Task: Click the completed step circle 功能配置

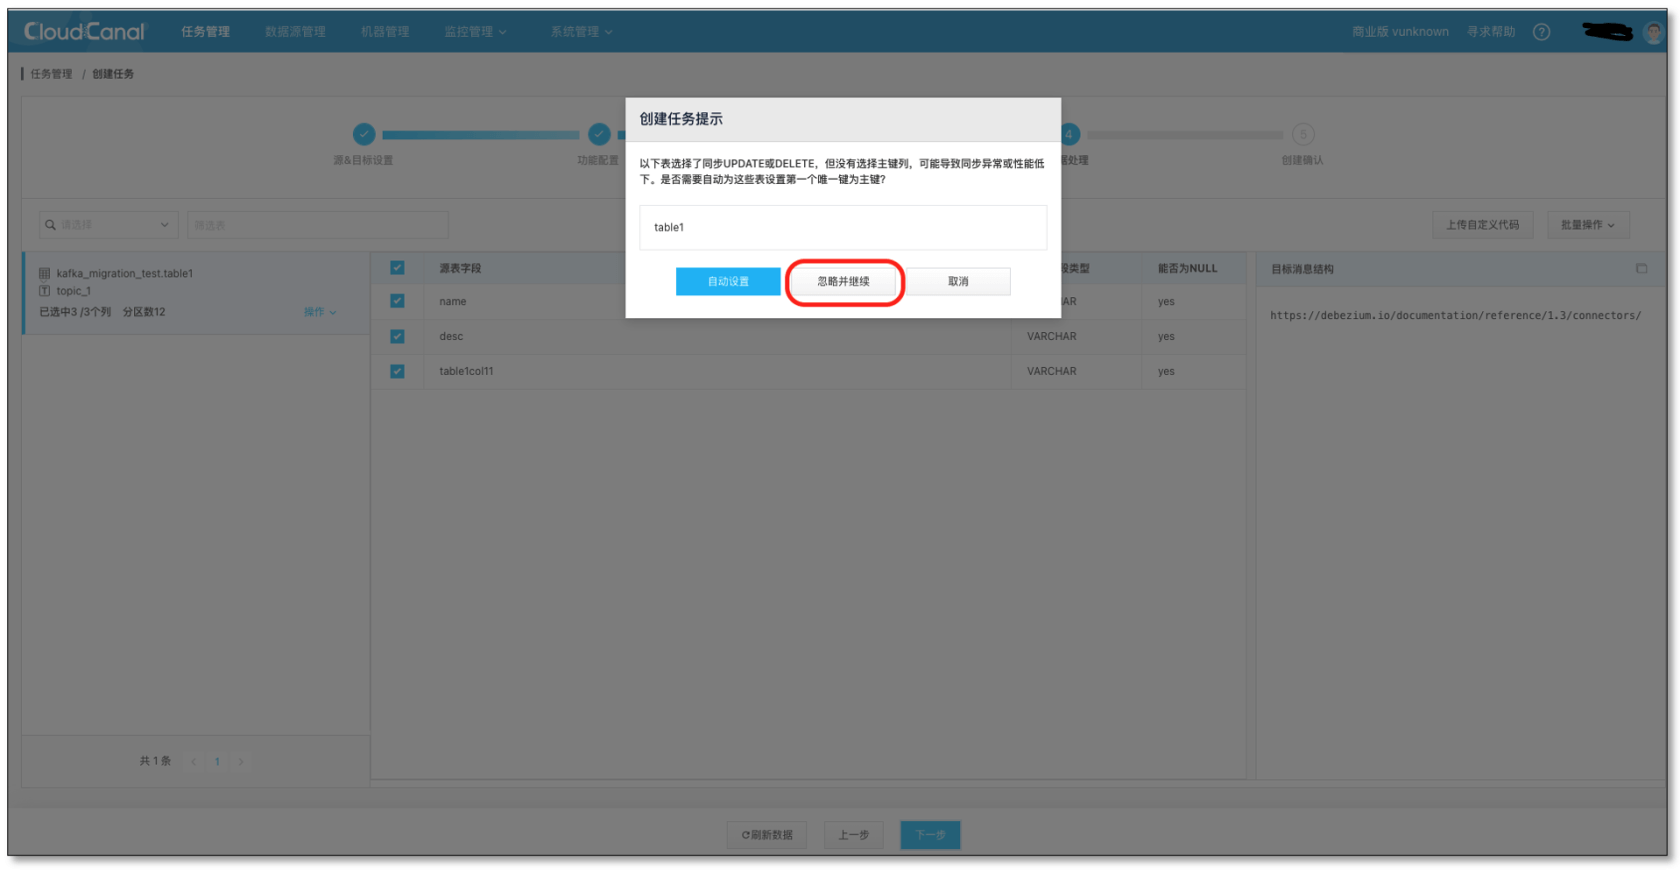Action: click(599, 134)
